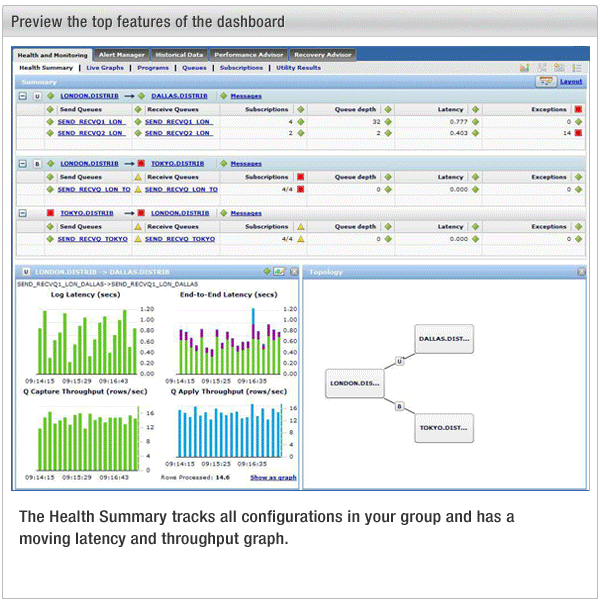Click the U badge in the Dallas configuration row
Image resolution: width=600 pixels, height=600 pixels.
(37, 96)
